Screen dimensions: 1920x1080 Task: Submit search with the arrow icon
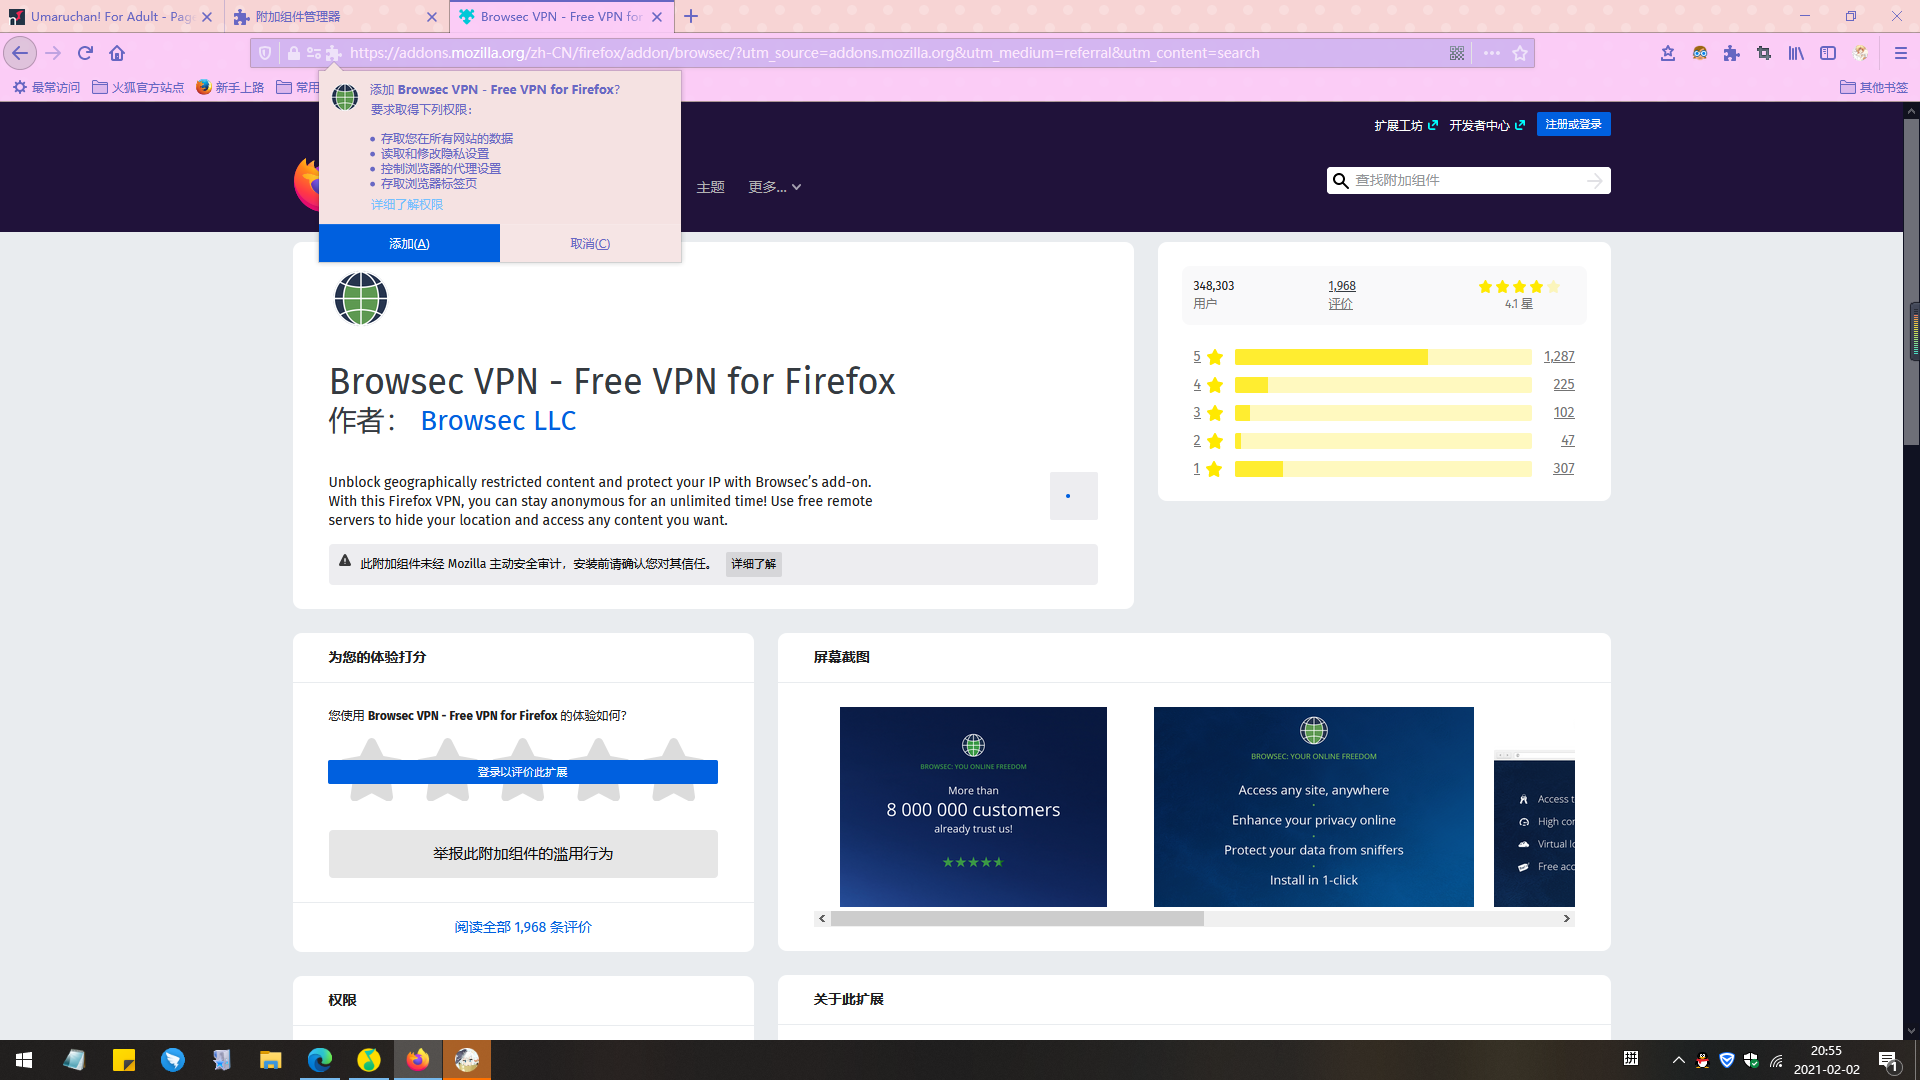click(1594, 180)
